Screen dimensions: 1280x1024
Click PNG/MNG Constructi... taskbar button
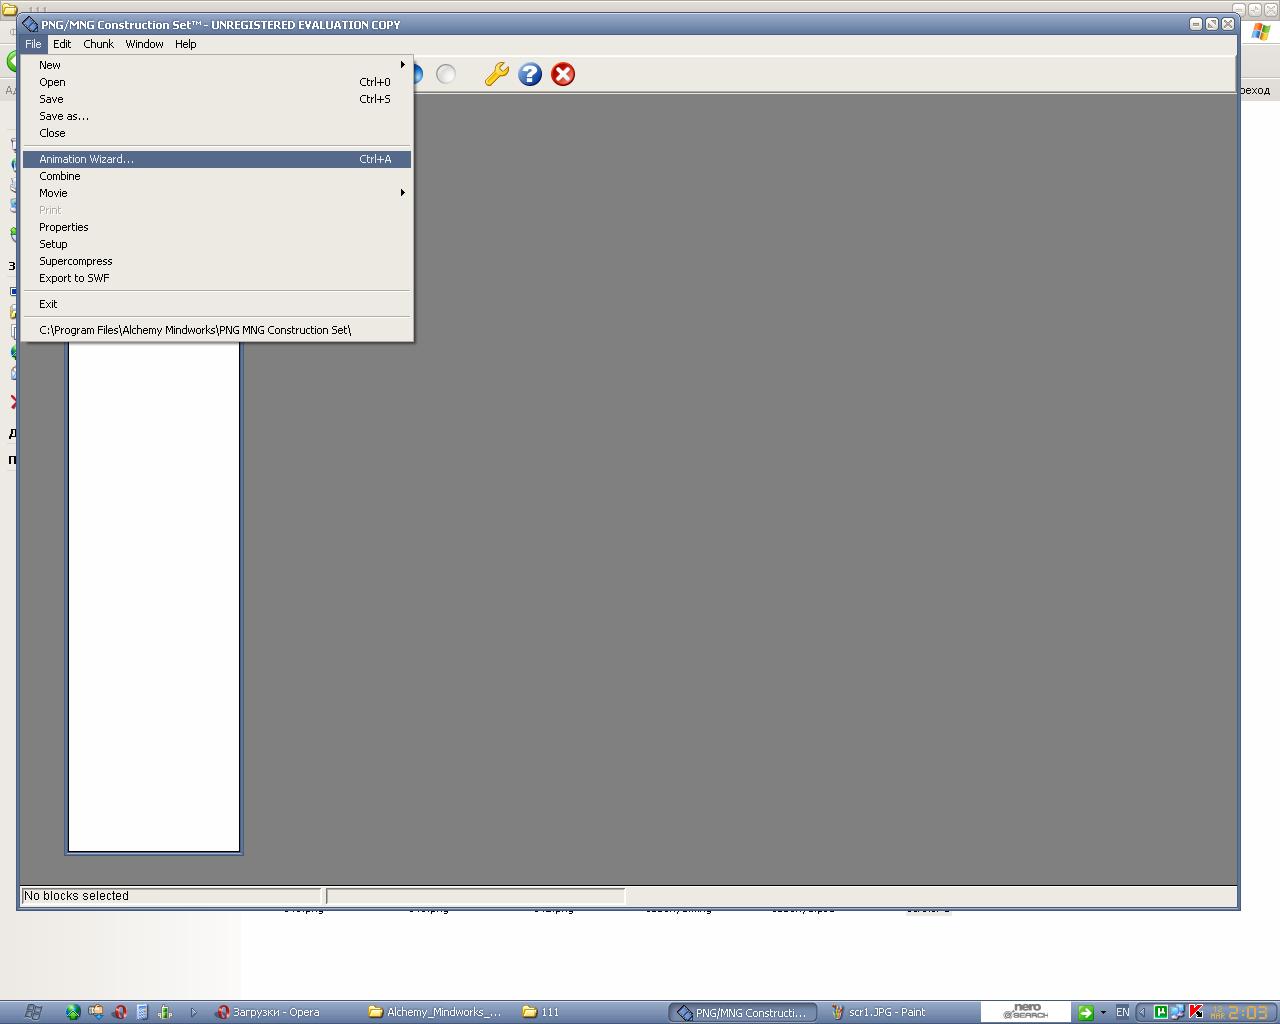click(742, 1012)
